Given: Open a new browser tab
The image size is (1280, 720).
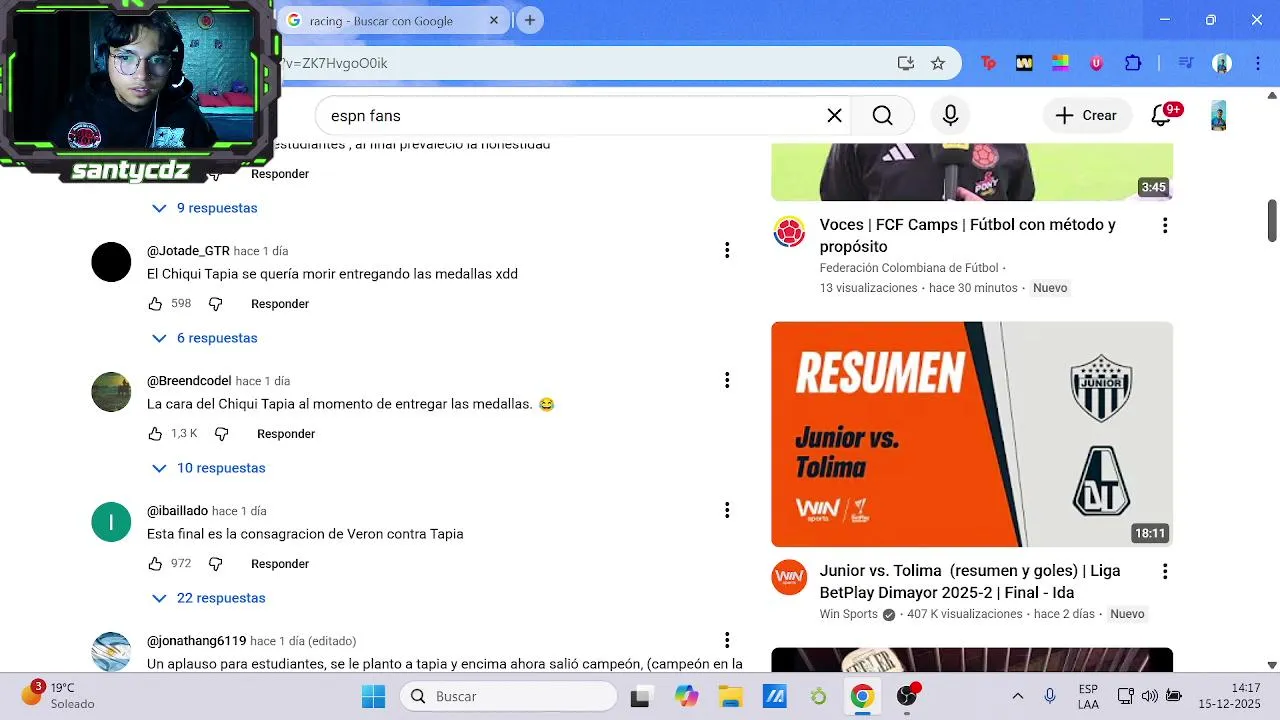Looking at the screenshot, I should pyautogui.click(x=530, y=20).
